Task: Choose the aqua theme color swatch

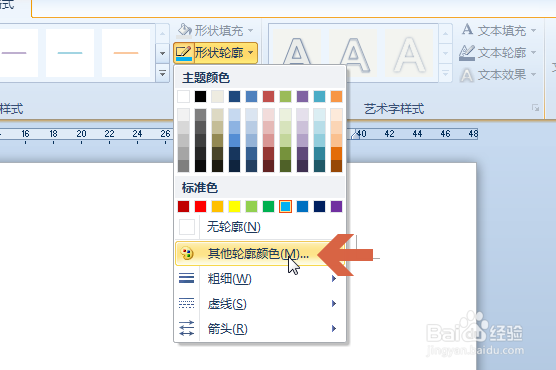Action: point(319,96)
